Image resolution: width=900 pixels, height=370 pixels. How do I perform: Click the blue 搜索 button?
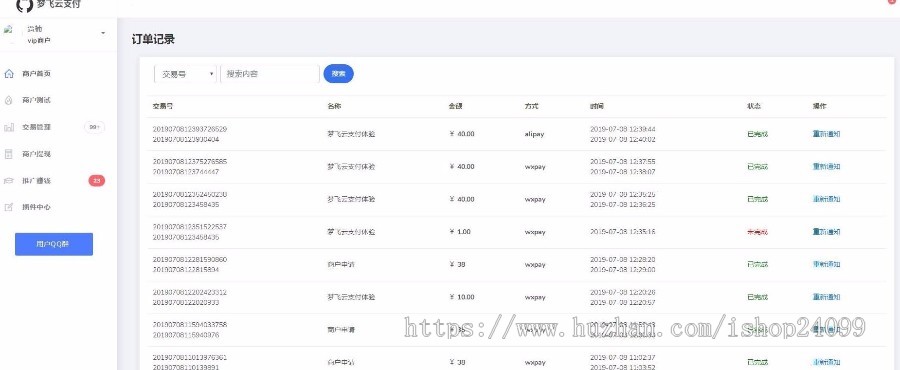(339, 74)
